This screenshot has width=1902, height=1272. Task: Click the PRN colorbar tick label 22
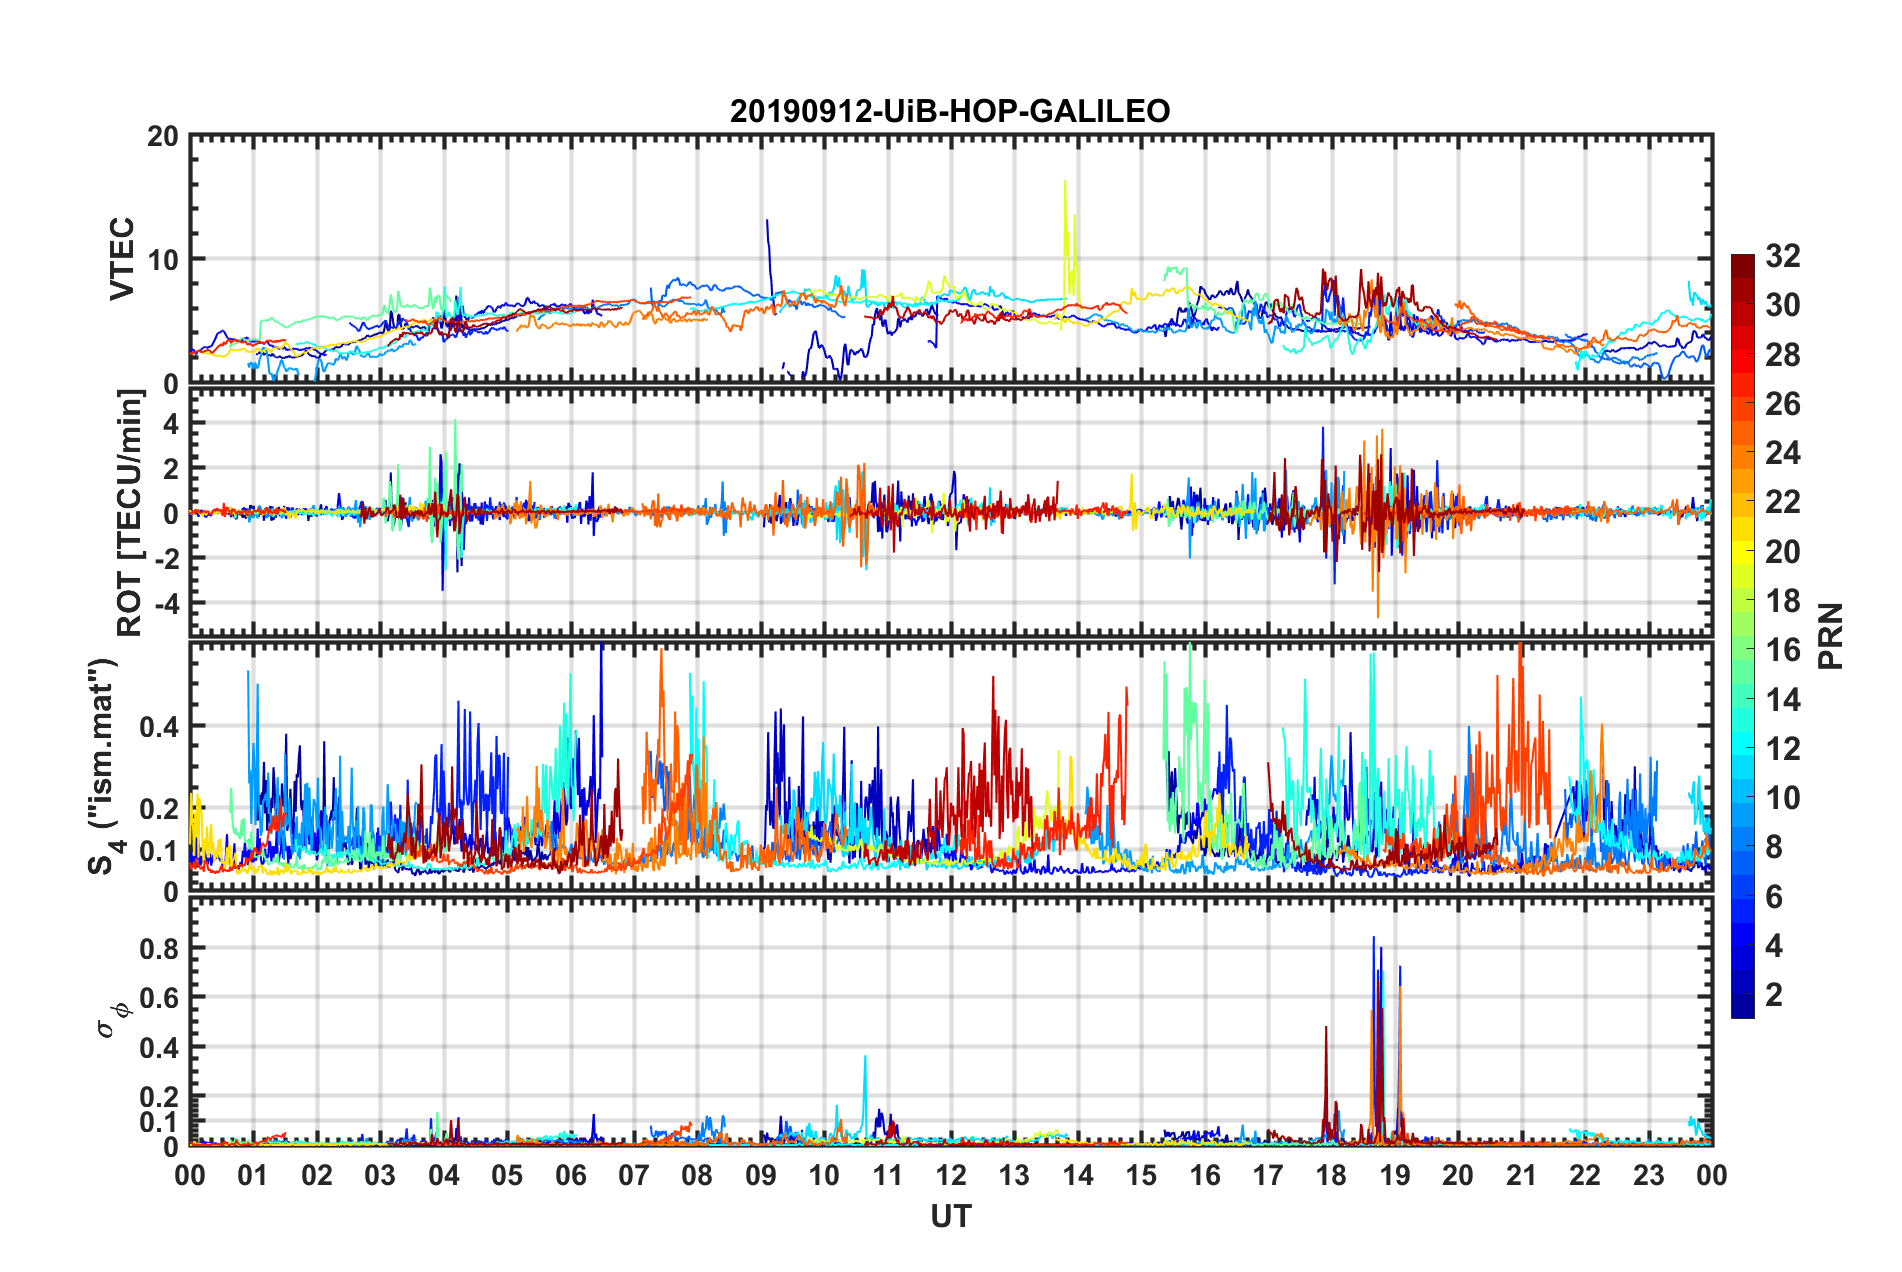tap(1782, 502)
